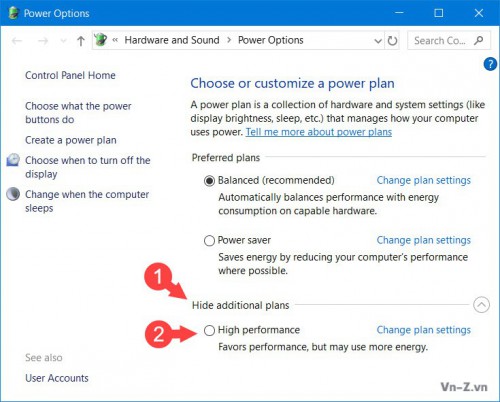Click the display turn-off monitor icon
500x402 pixels.
[13, 160]
